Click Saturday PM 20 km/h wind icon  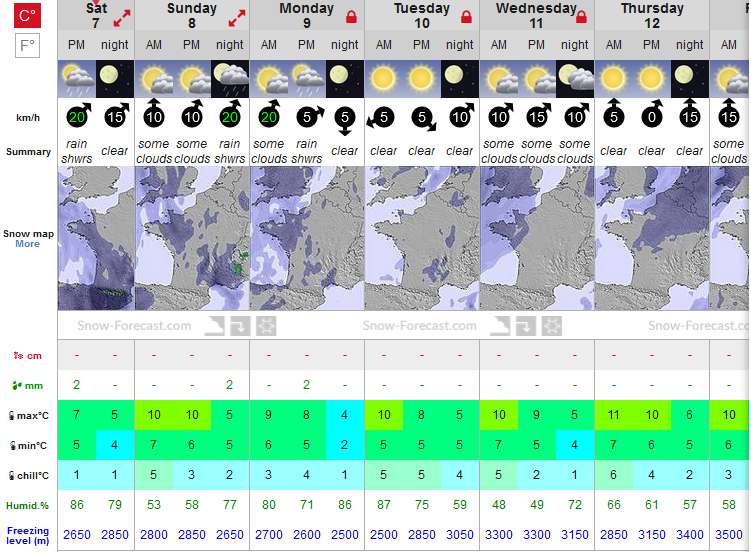(78, 116)
